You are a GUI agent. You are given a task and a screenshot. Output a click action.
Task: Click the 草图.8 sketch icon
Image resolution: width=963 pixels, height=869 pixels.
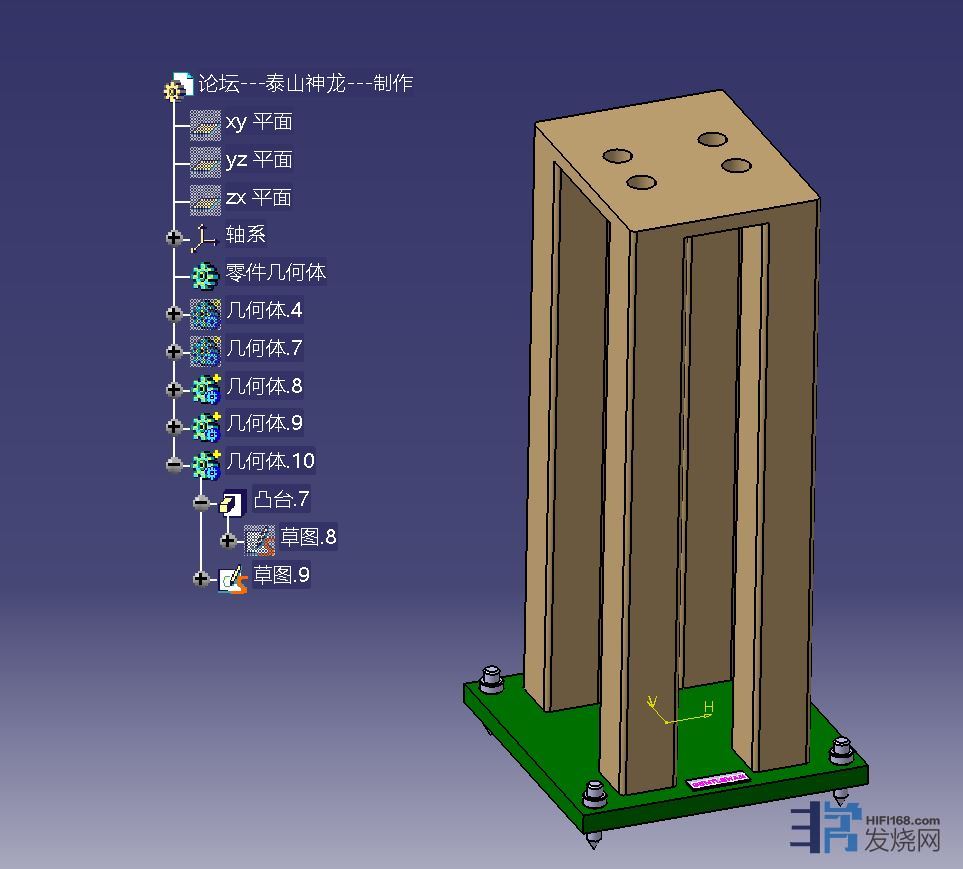pos(260,540)
